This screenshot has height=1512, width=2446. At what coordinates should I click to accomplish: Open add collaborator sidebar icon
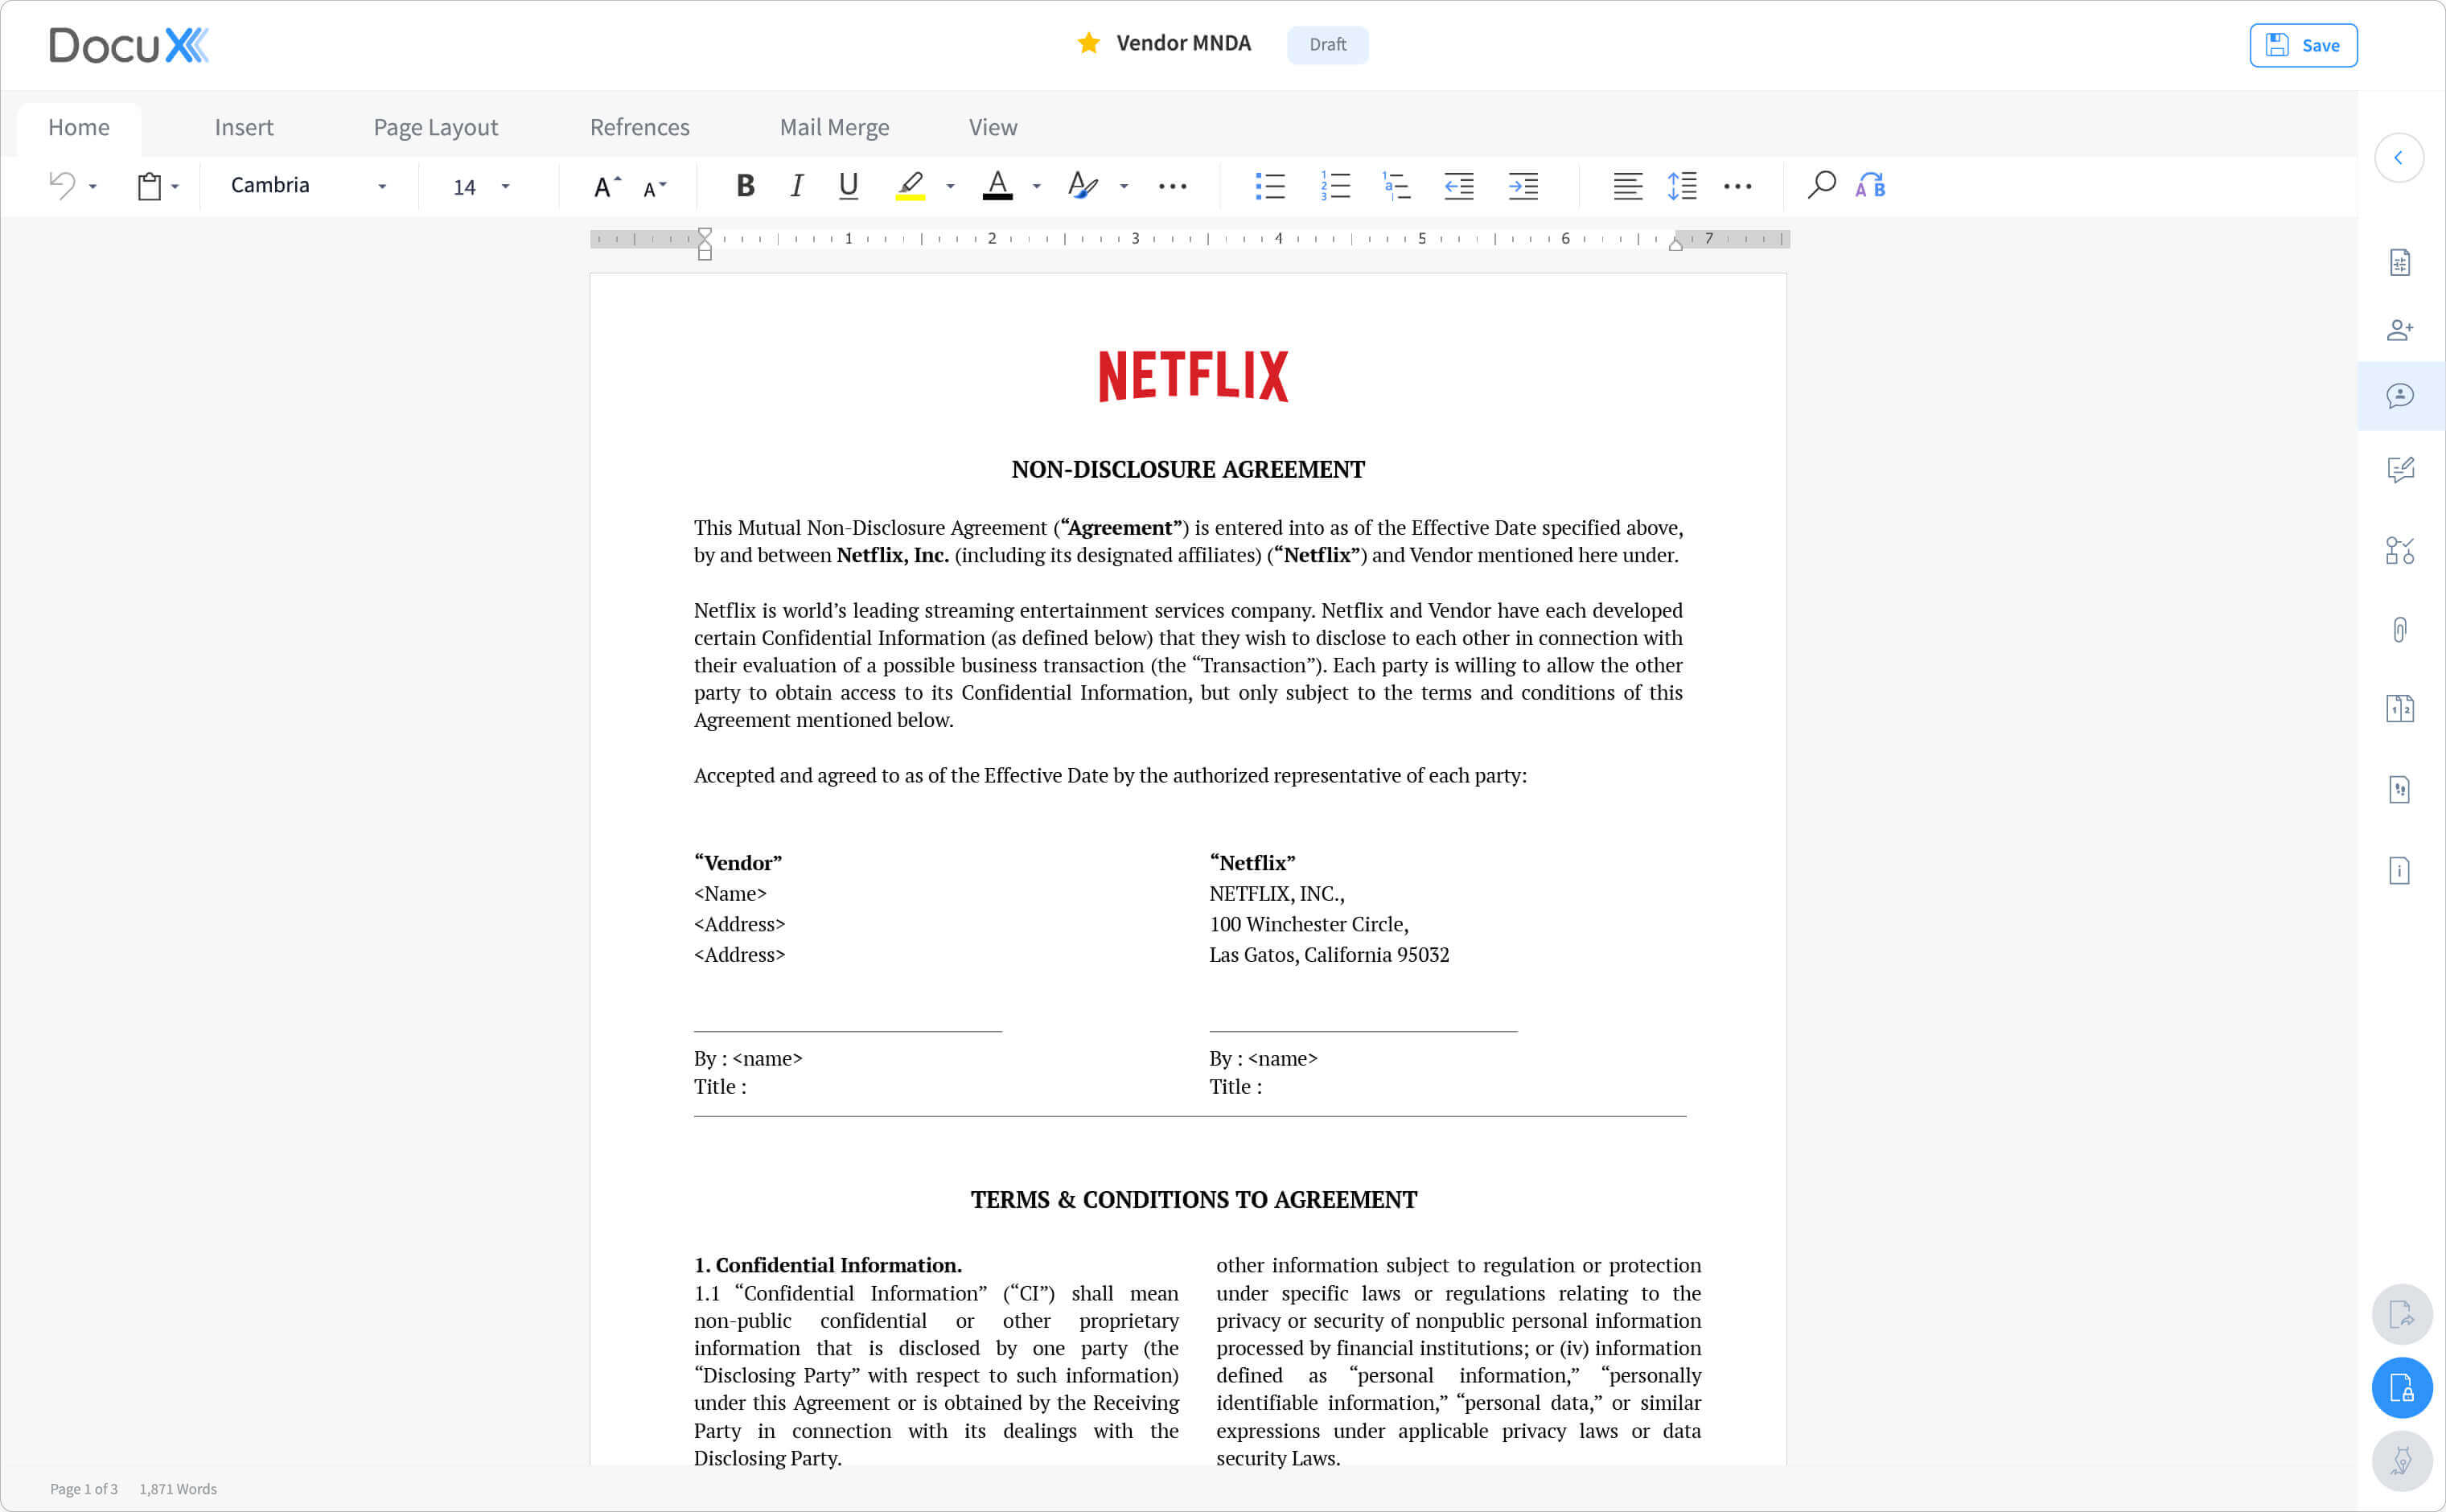pos(2399,330)
